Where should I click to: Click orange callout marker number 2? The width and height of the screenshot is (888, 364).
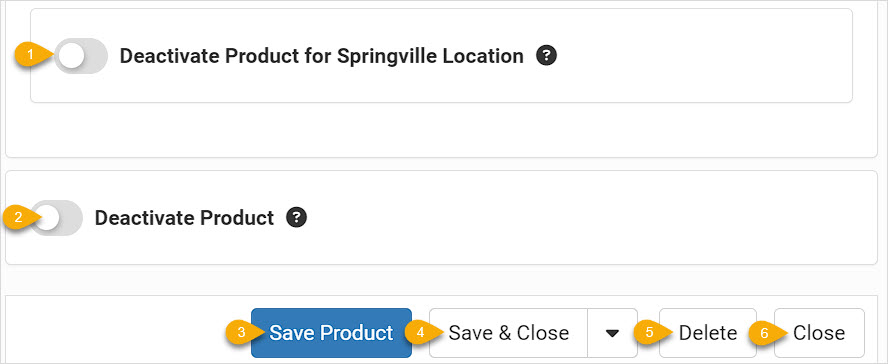coord(19,218)
